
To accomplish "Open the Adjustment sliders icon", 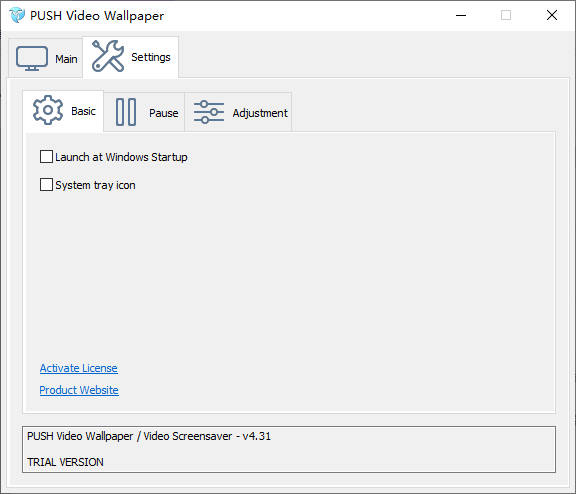I will 209,112.
